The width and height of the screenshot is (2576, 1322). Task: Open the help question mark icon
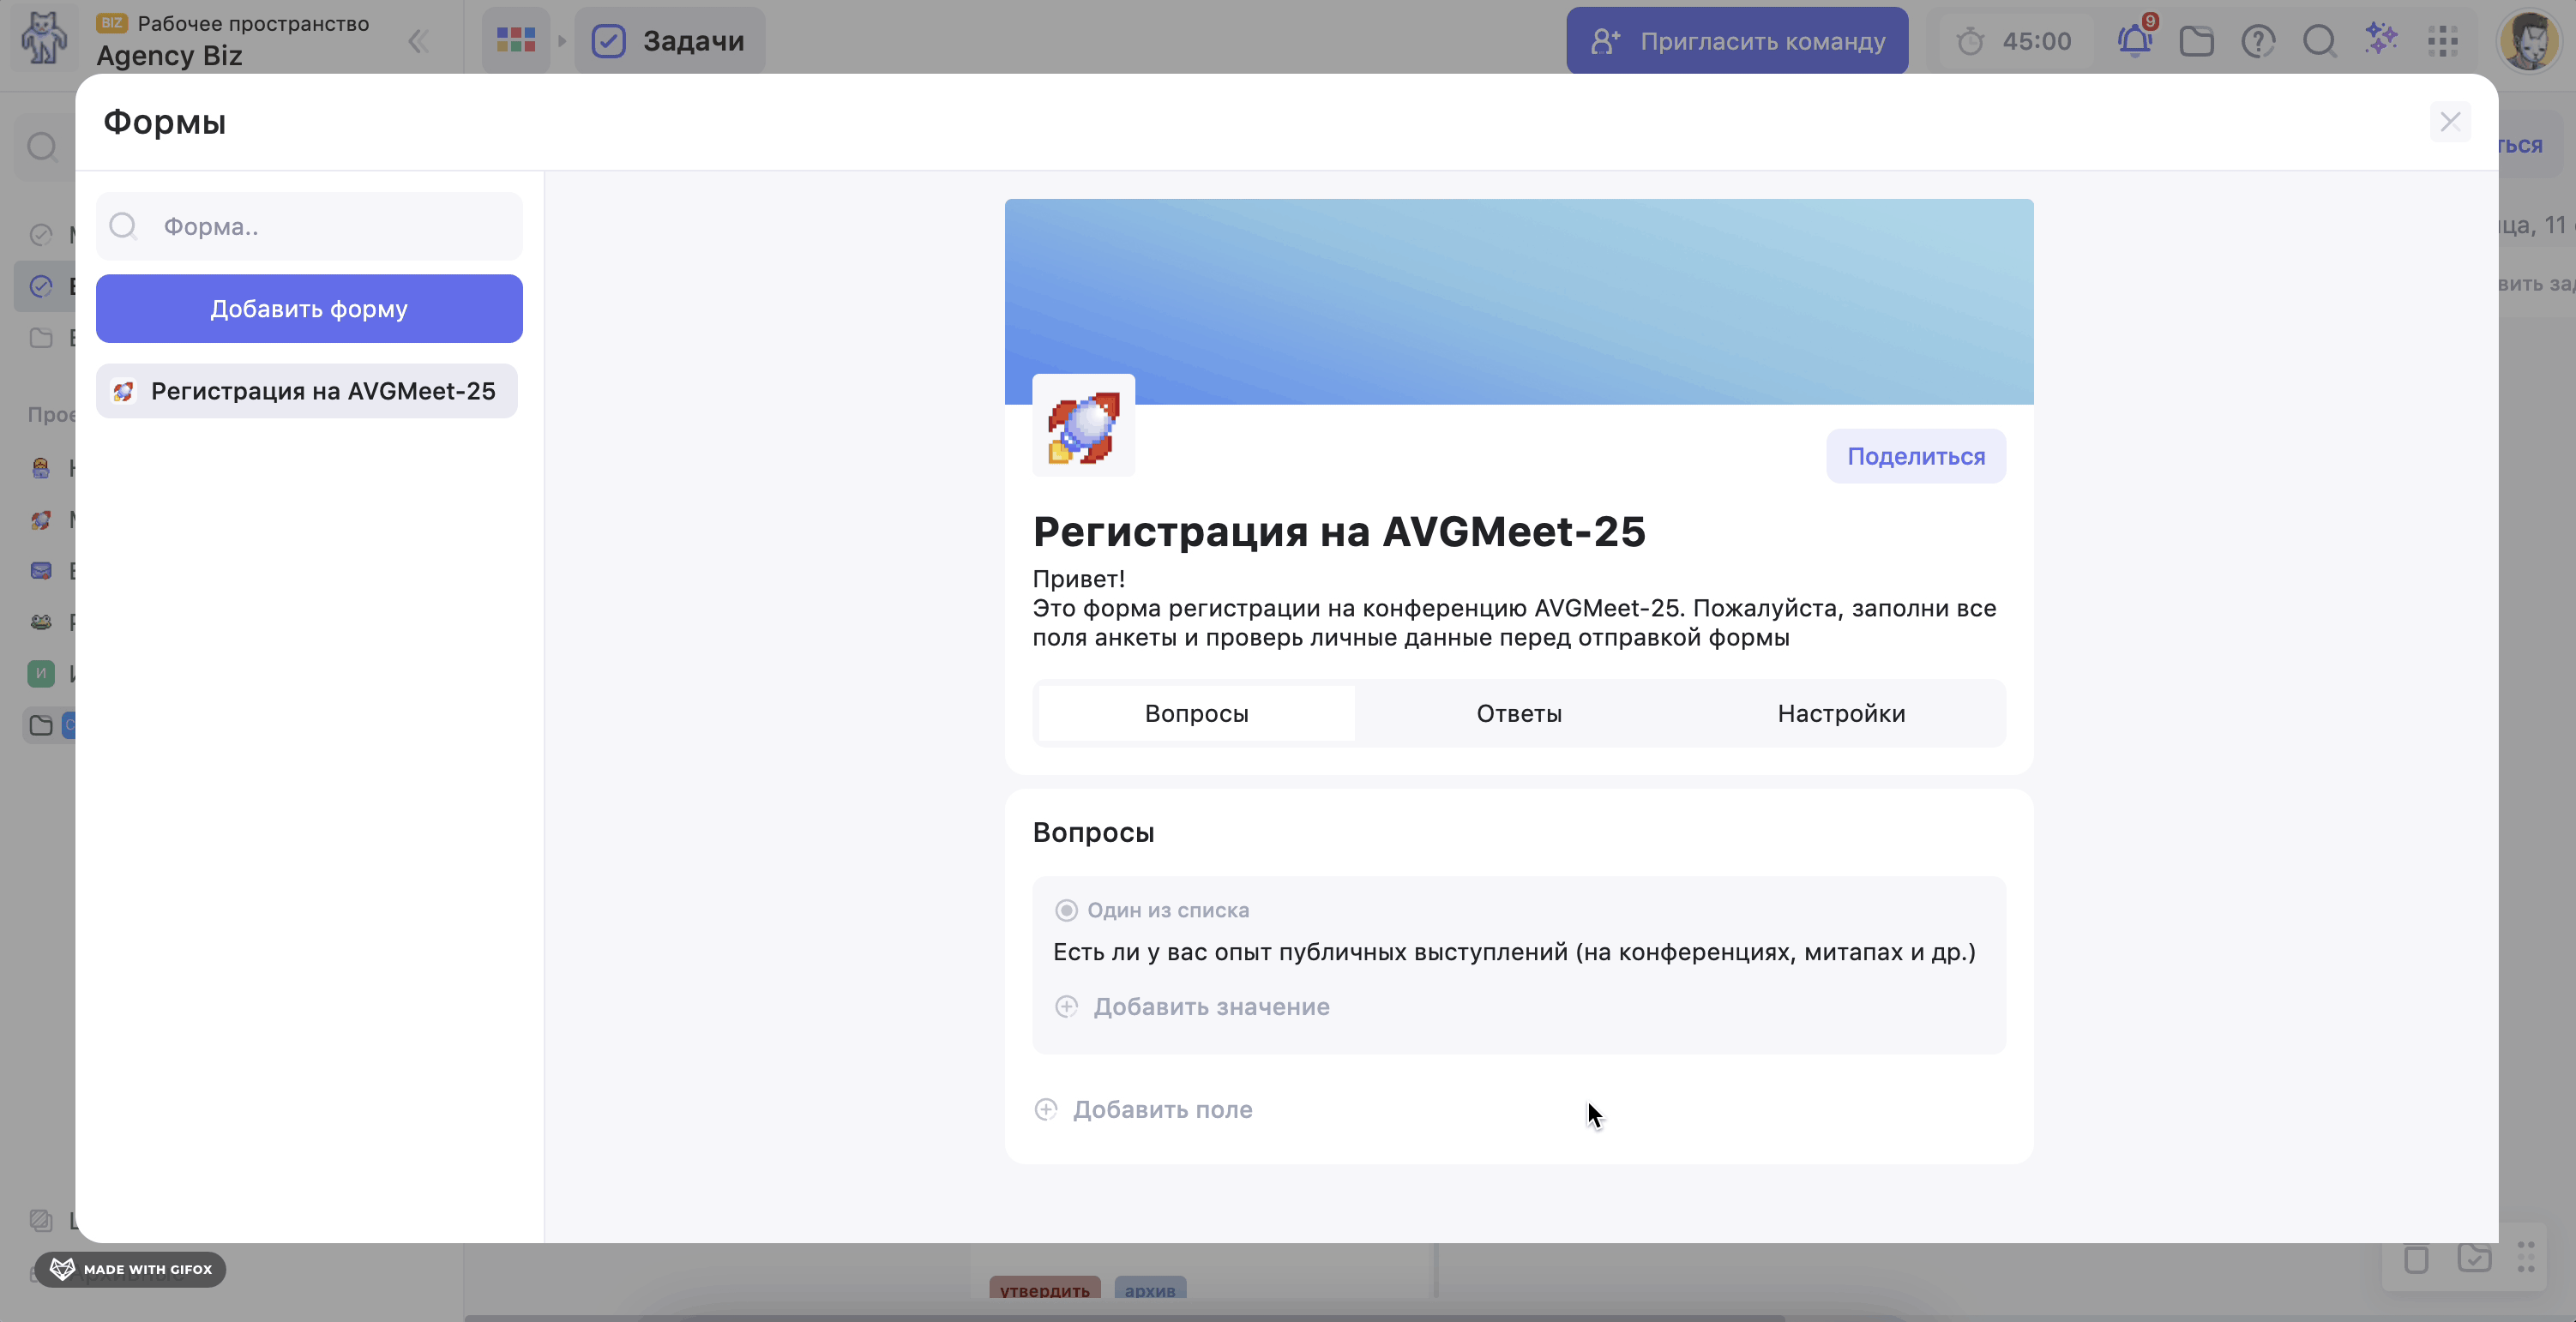[x=2258, y=41]
